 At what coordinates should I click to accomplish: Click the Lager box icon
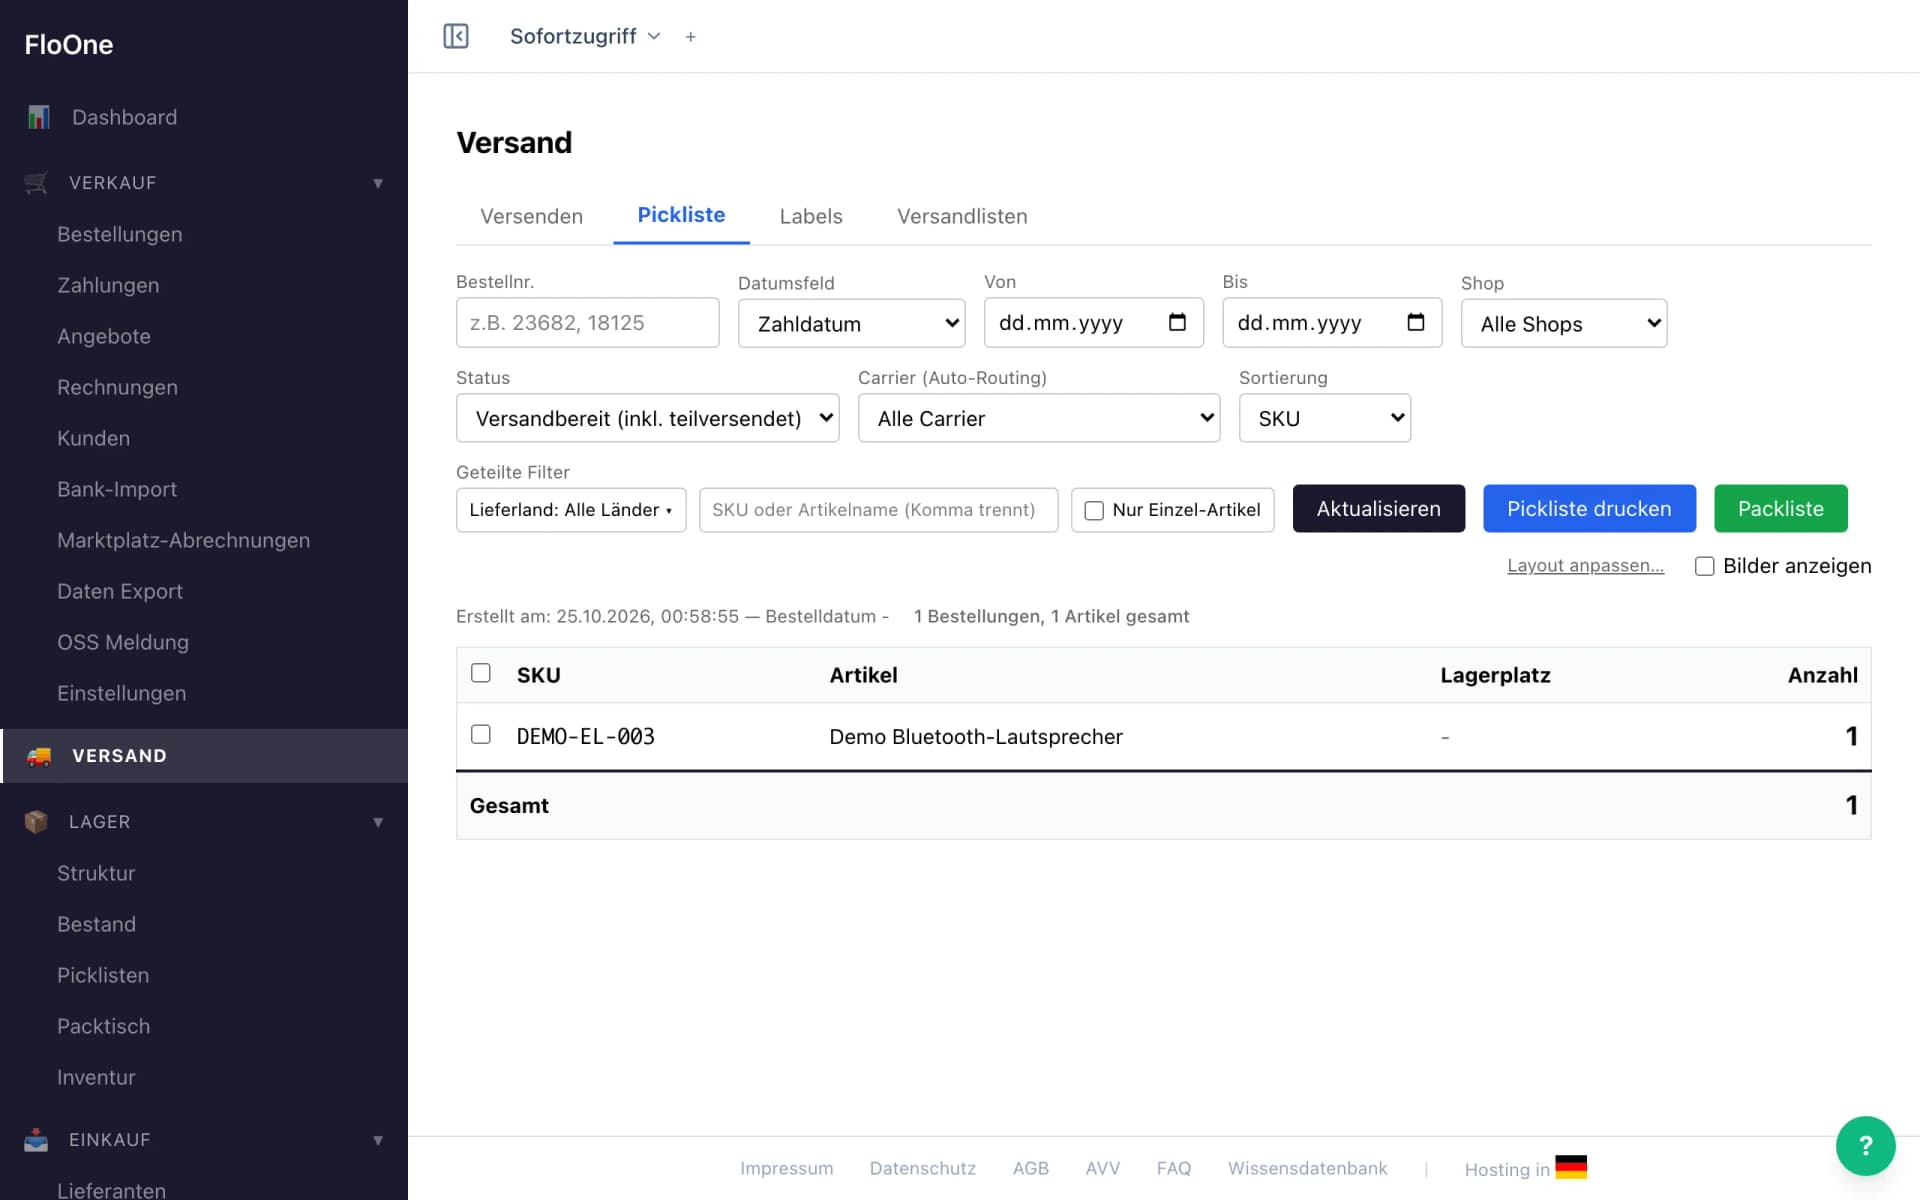coord(36,822)
